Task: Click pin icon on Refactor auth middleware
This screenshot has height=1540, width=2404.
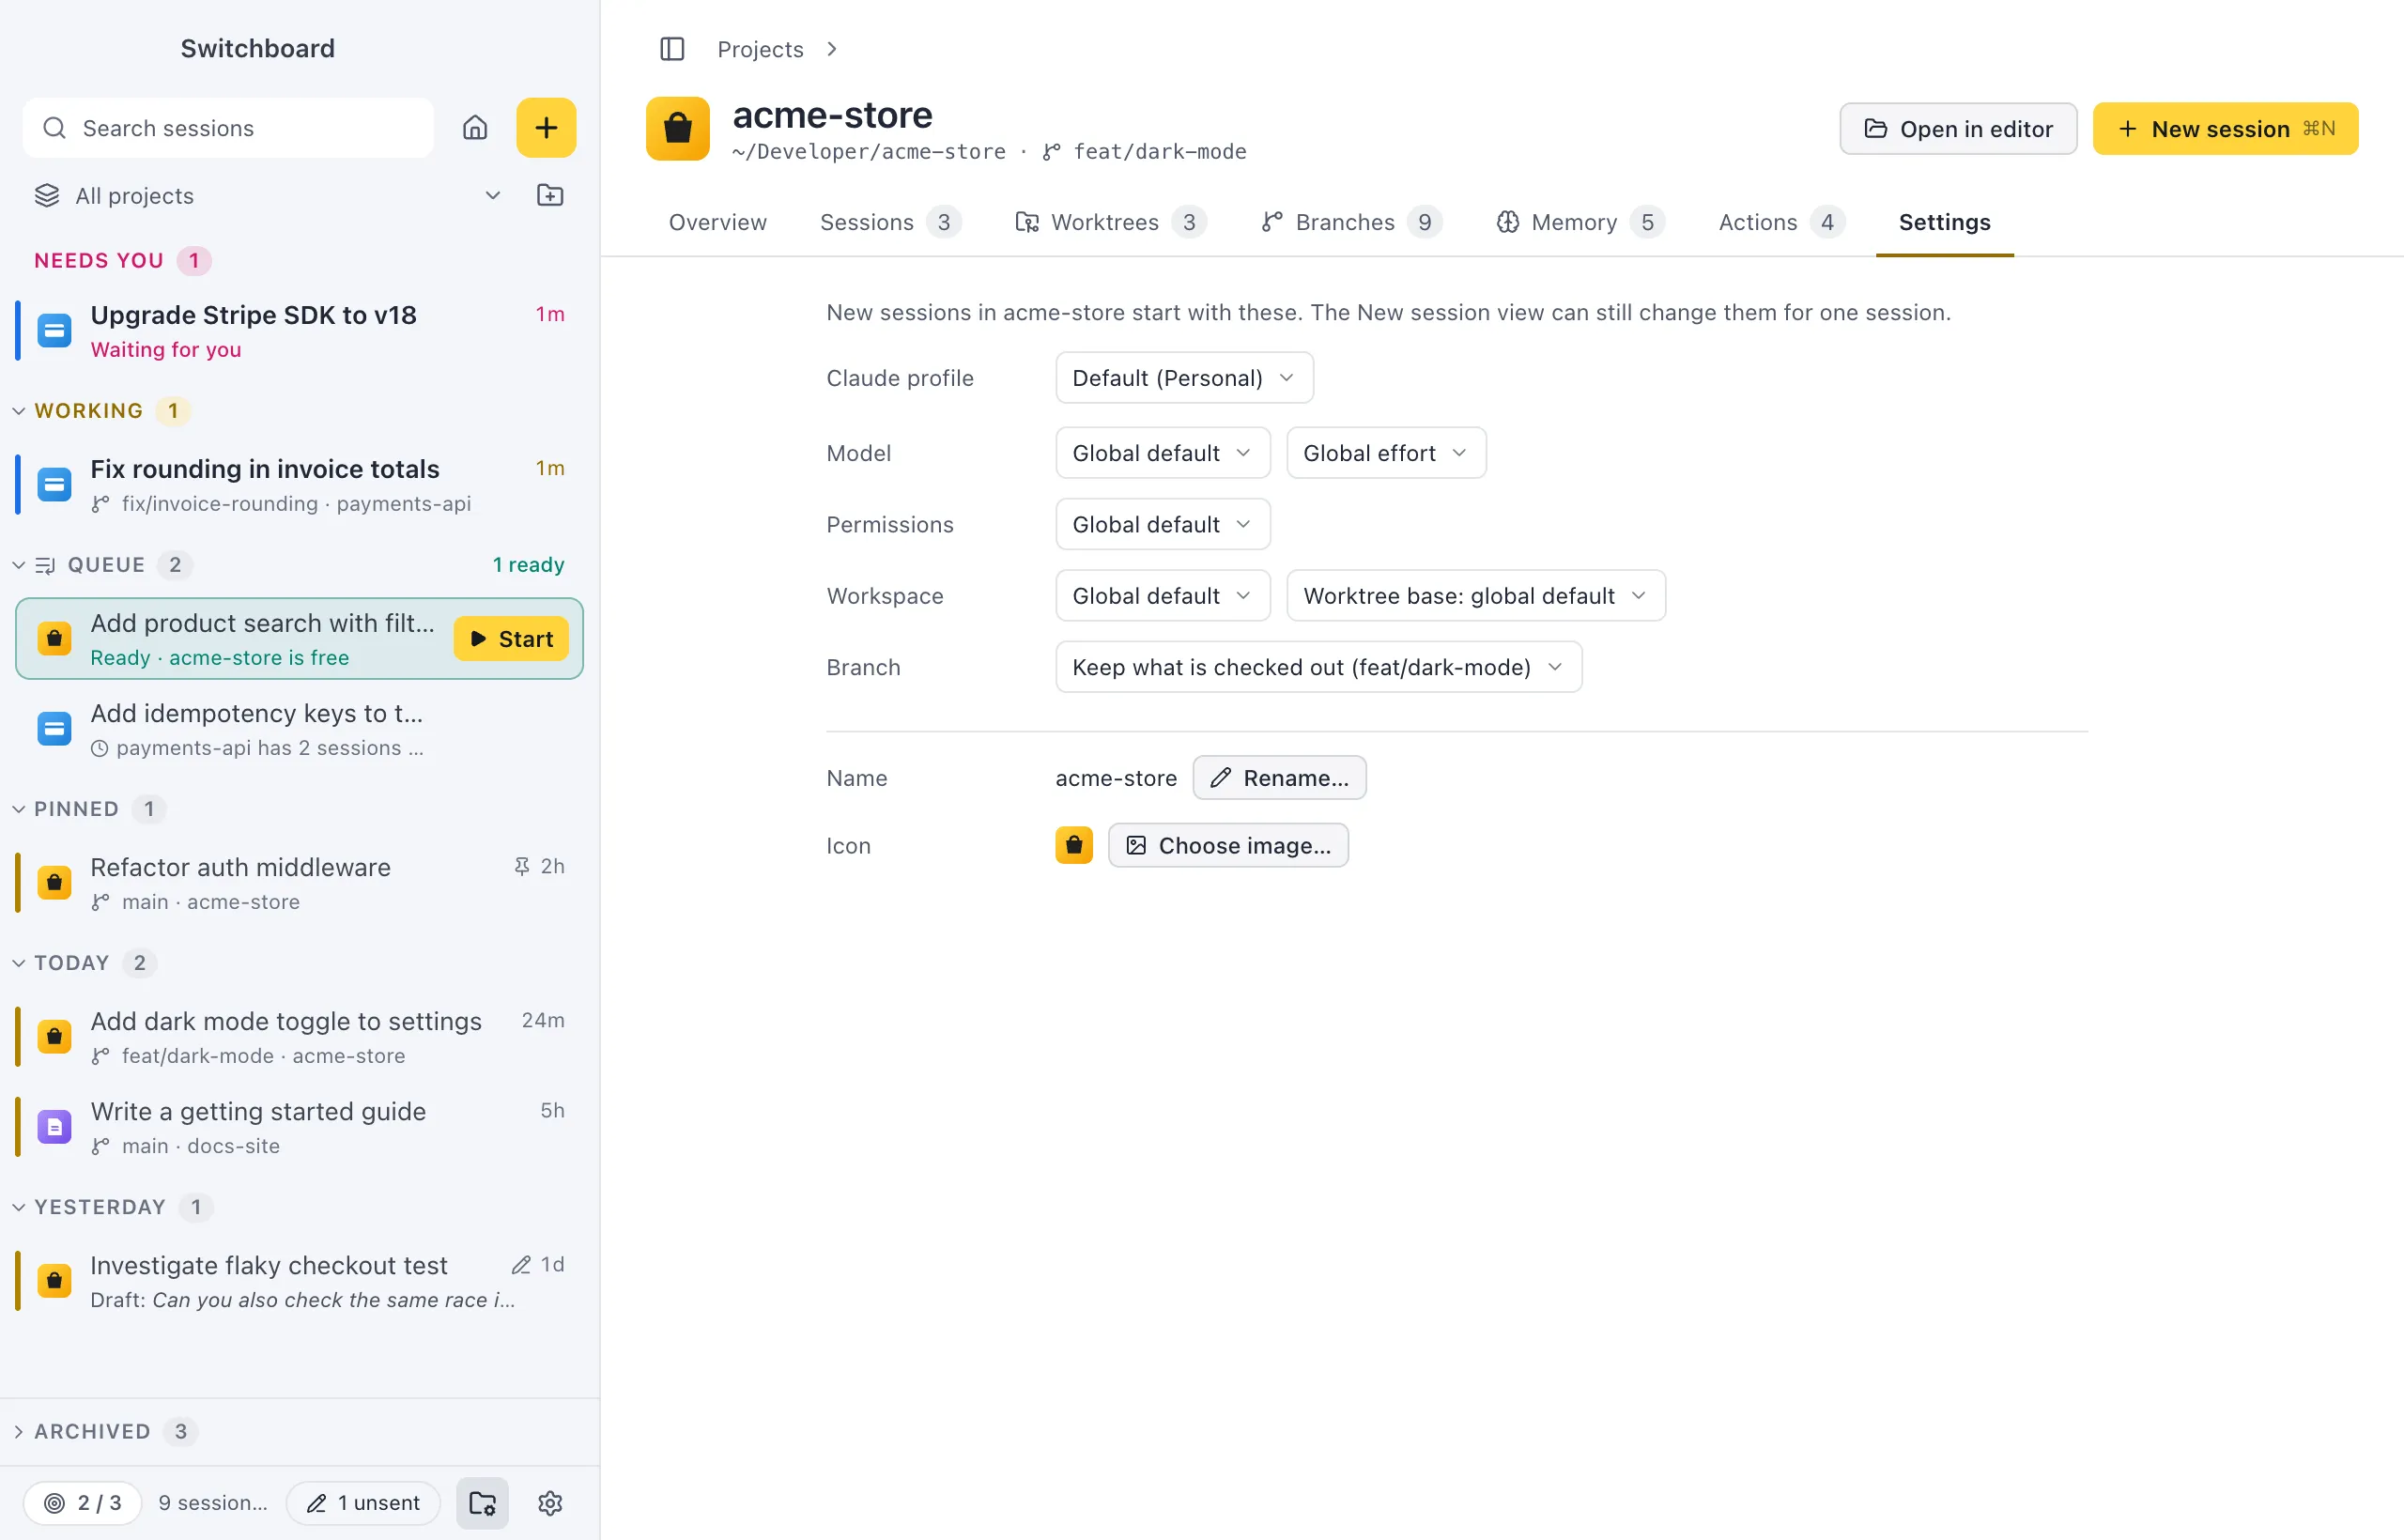Action: [x=521, y=866]
